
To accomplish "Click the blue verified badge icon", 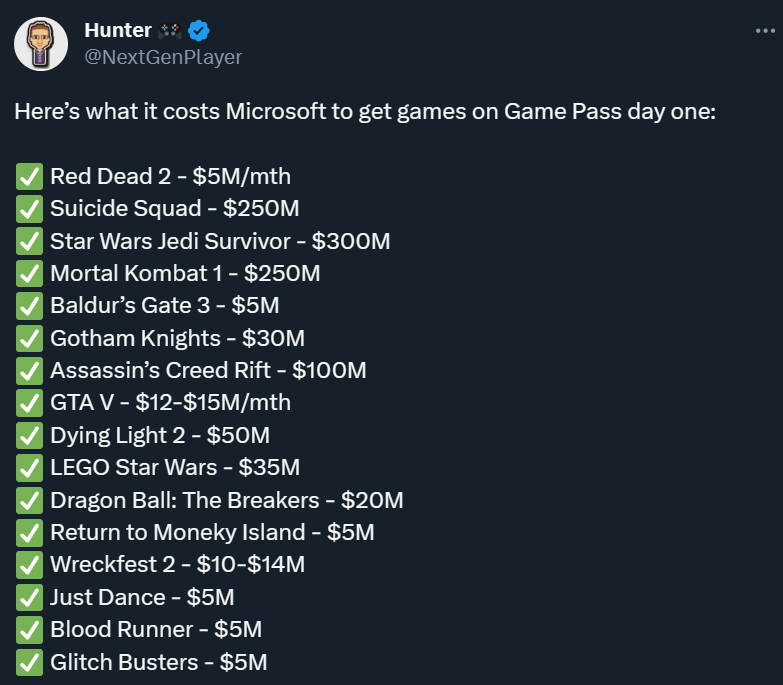I will coord(199,31).
